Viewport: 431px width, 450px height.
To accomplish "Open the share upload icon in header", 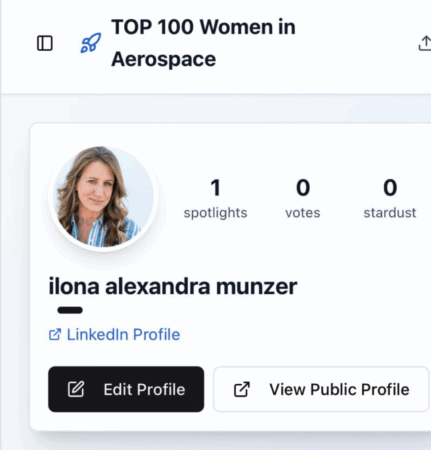I will coord(425,43).
